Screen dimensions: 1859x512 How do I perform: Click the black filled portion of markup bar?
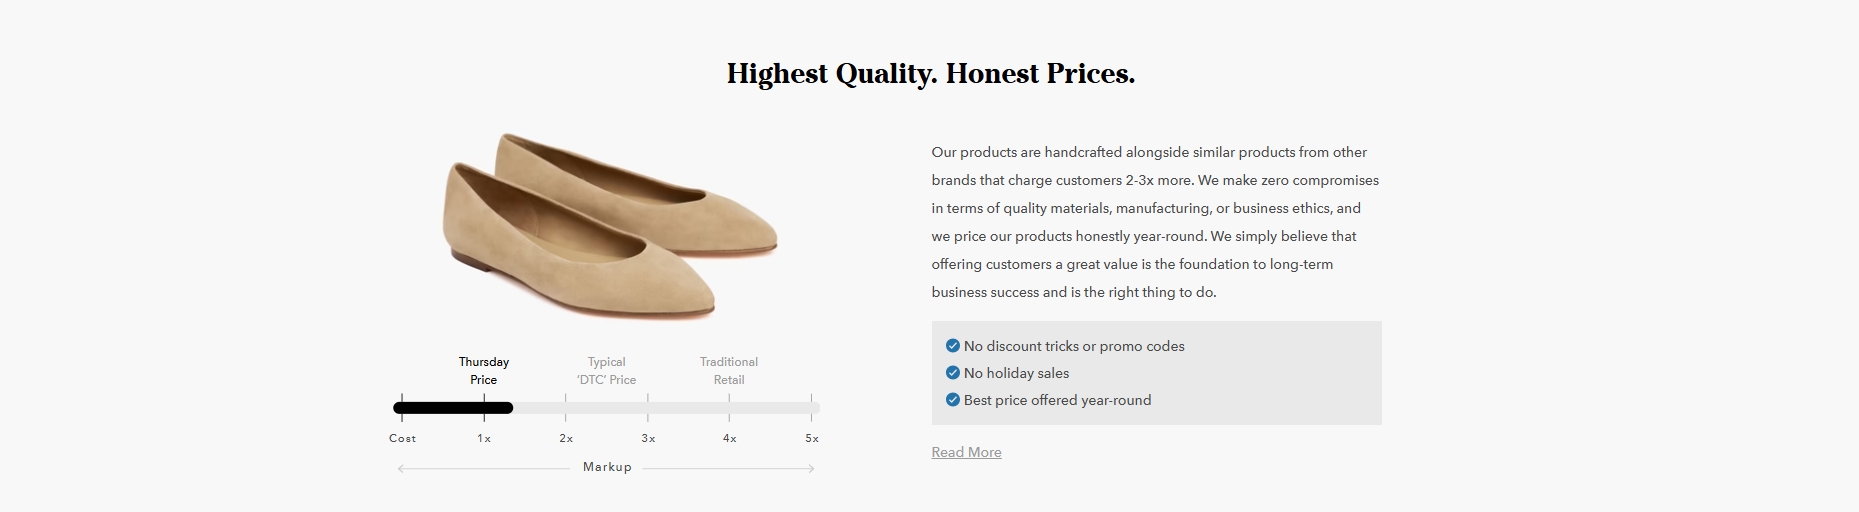click(x=453, y=408)
